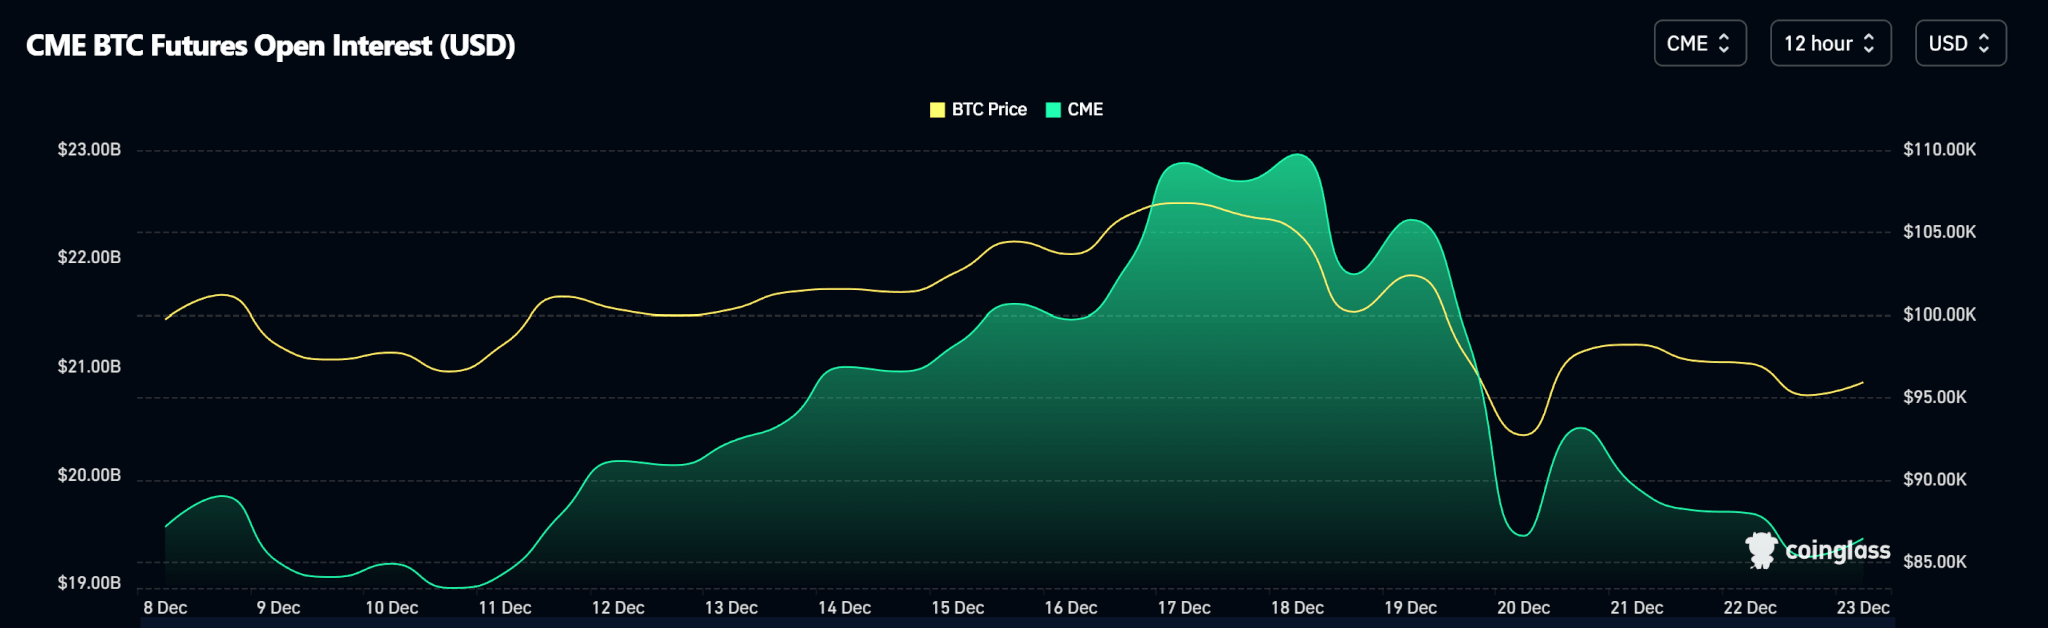Select the 17 Dec date label

pos(1183,608)
